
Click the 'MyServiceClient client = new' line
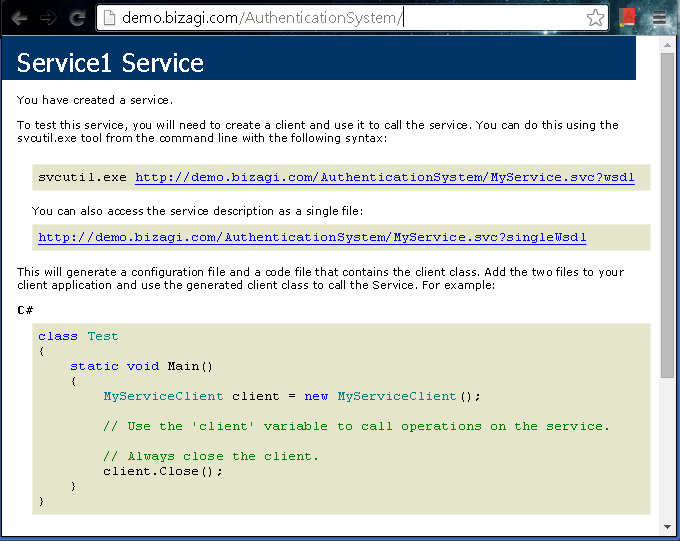(x=292, y=396)
